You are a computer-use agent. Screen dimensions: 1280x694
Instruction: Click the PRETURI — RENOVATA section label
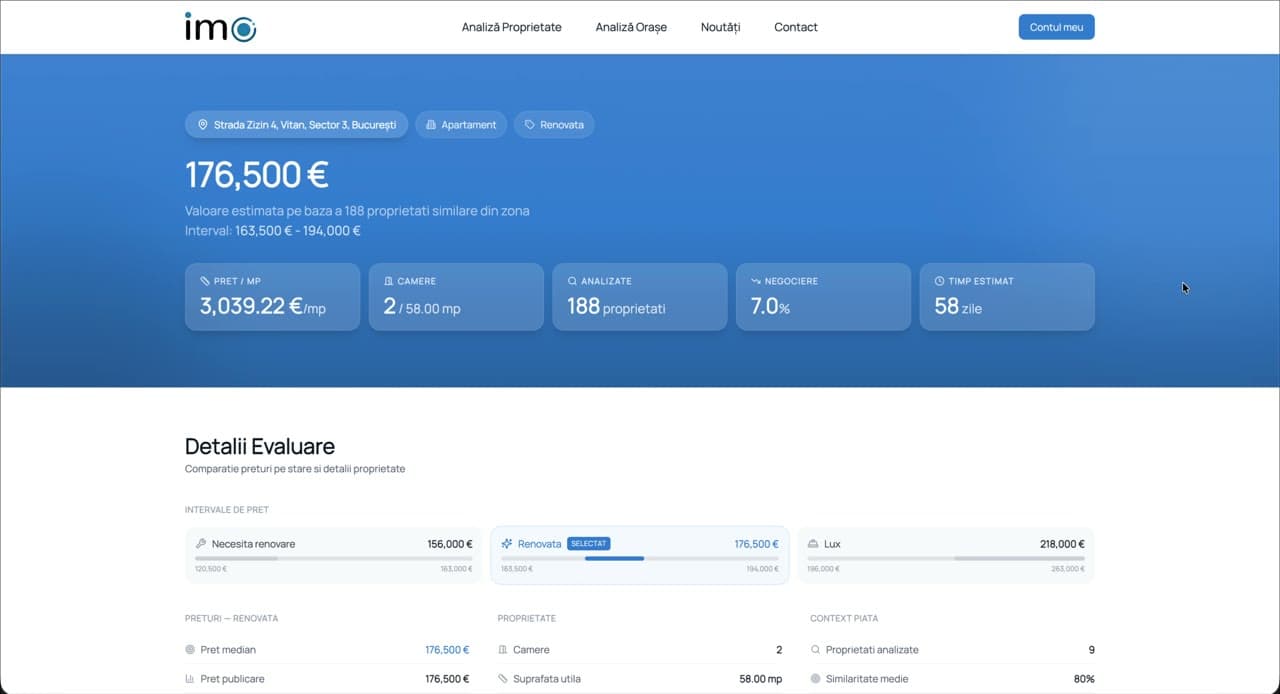(231, 618)
